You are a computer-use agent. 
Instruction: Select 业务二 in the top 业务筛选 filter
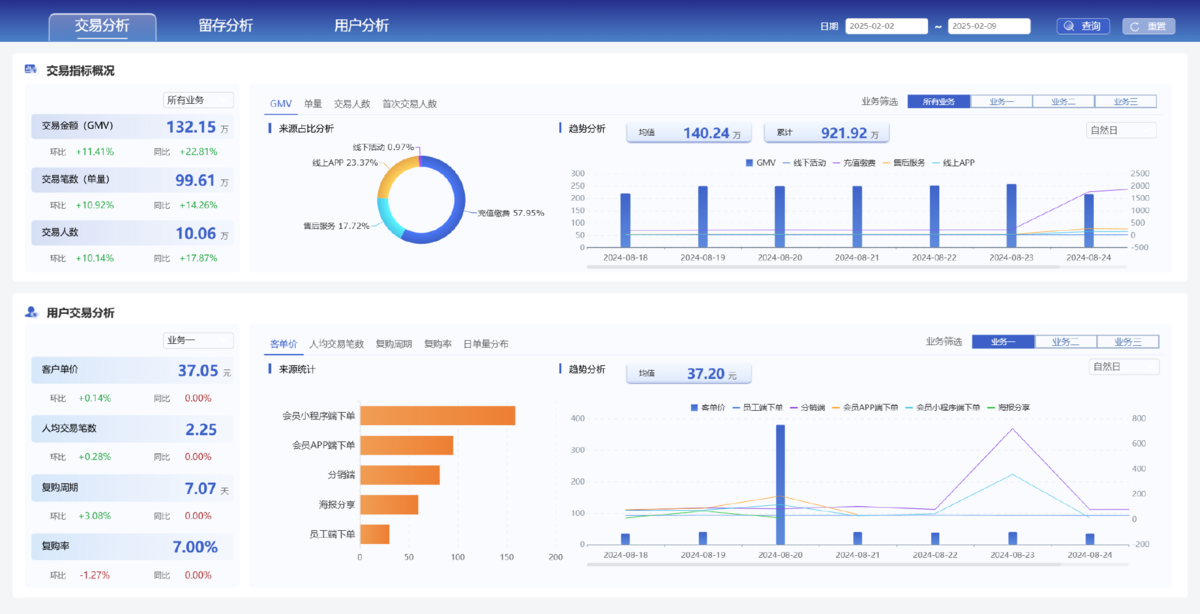coord(1063,101)
